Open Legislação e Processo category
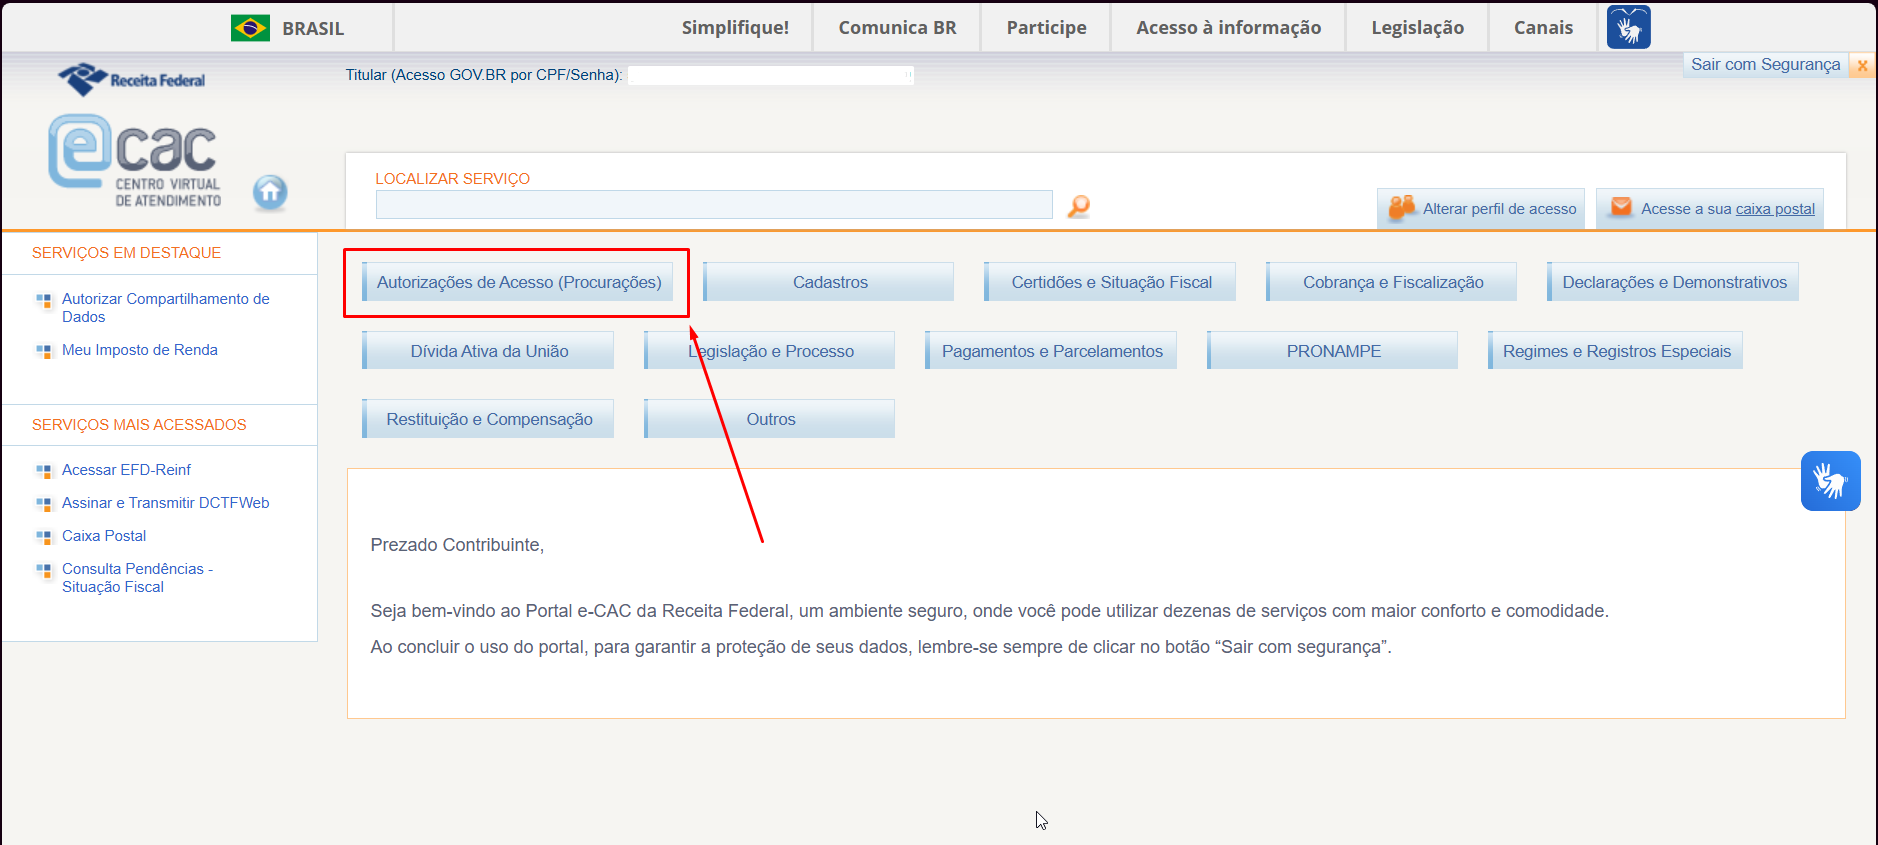Viewport: 1878px width, 845px height. tap(770, 351)
